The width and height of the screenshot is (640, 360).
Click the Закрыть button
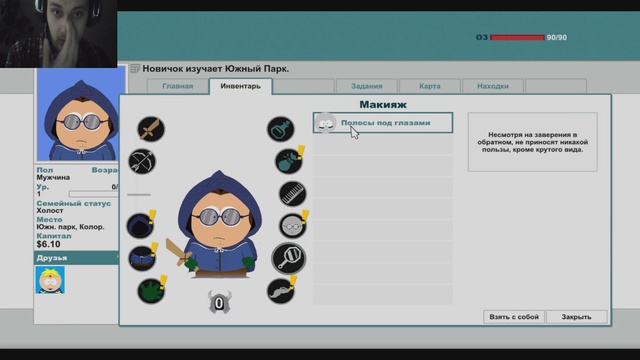click(576, 317)
